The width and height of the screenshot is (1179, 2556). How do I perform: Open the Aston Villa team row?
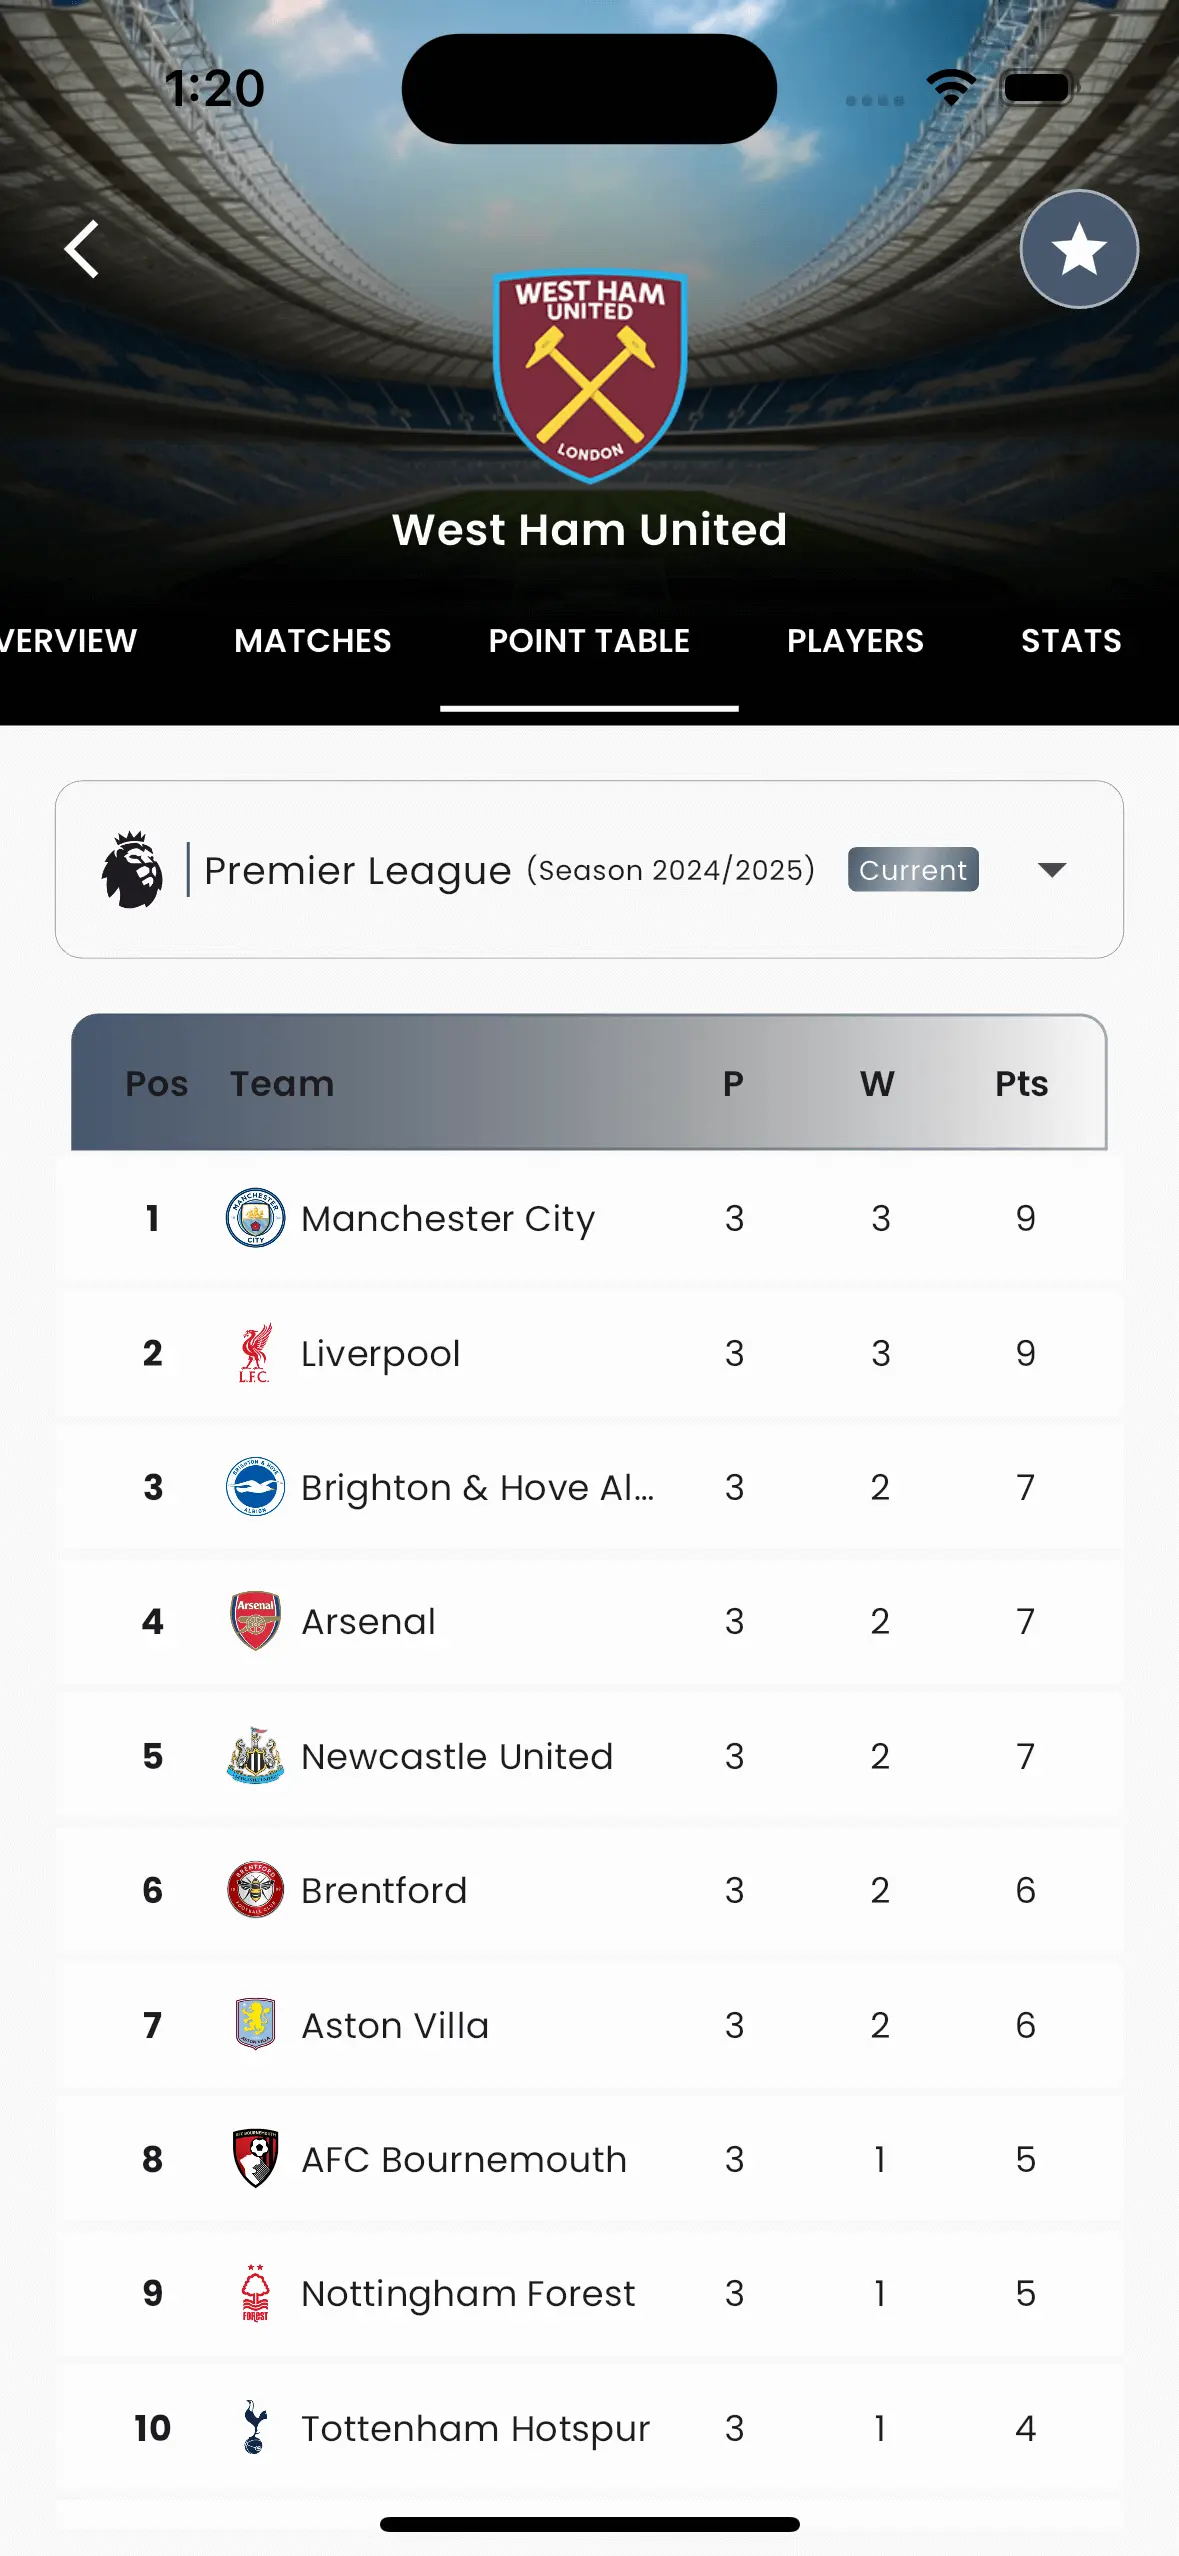click(x=589, y=2025)
